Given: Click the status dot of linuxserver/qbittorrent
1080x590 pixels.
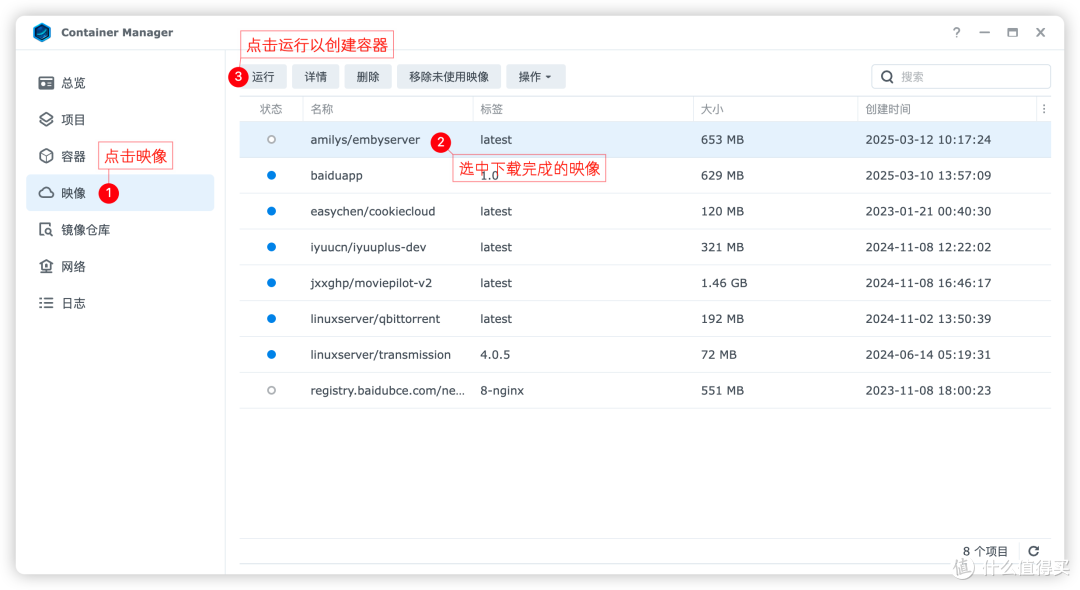Looking at the screenshot, I should 271,318.
